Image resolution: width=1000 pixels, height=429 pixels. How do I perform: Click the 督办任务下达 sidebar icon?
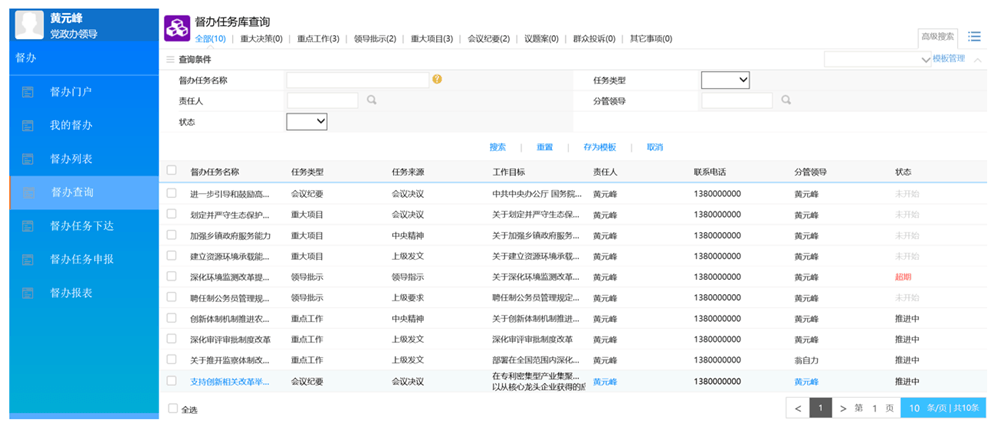tap(28, 226)
